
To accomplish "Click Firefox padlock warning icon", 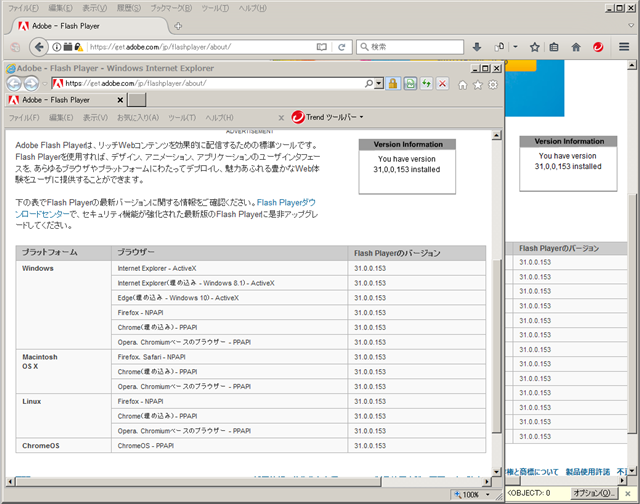I will coord(78,47).
